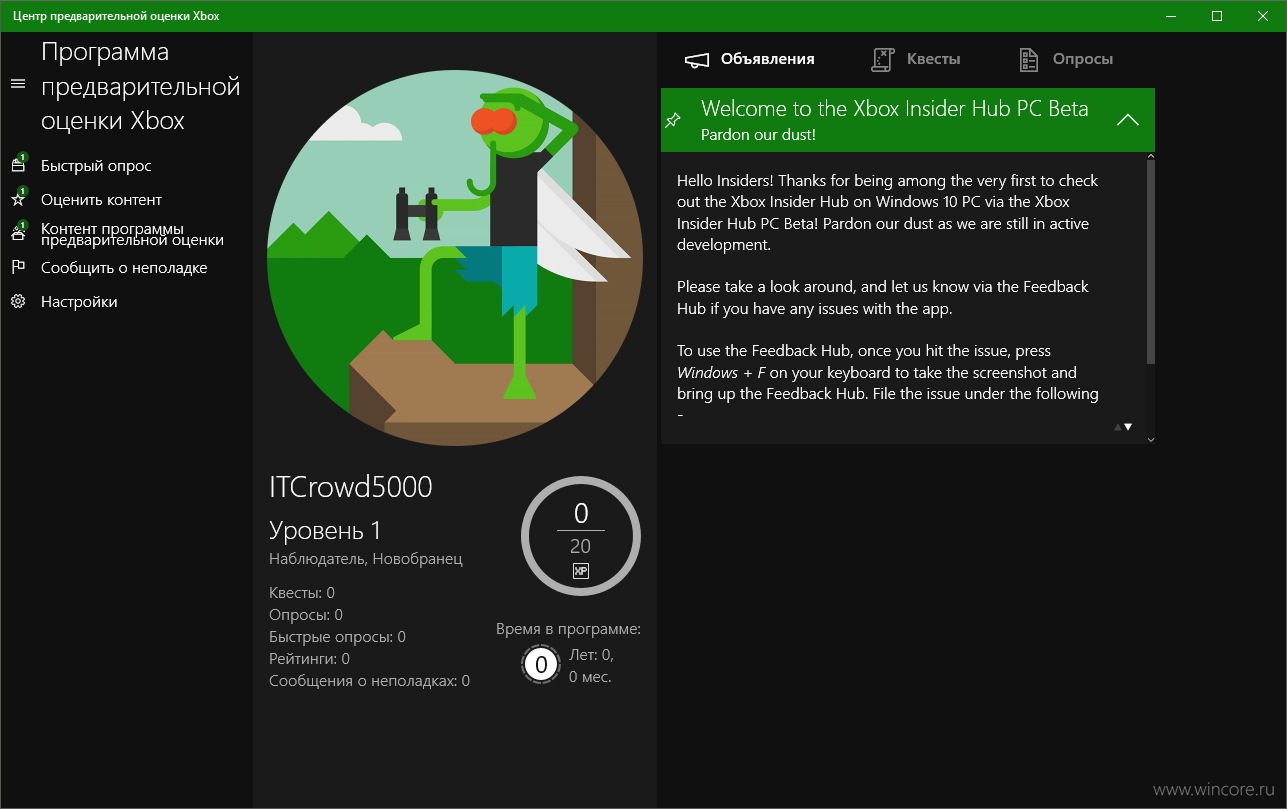Viewport: 1287px width, 809px height.
Task: Click the Время в программе label
Action: [568, 629]
